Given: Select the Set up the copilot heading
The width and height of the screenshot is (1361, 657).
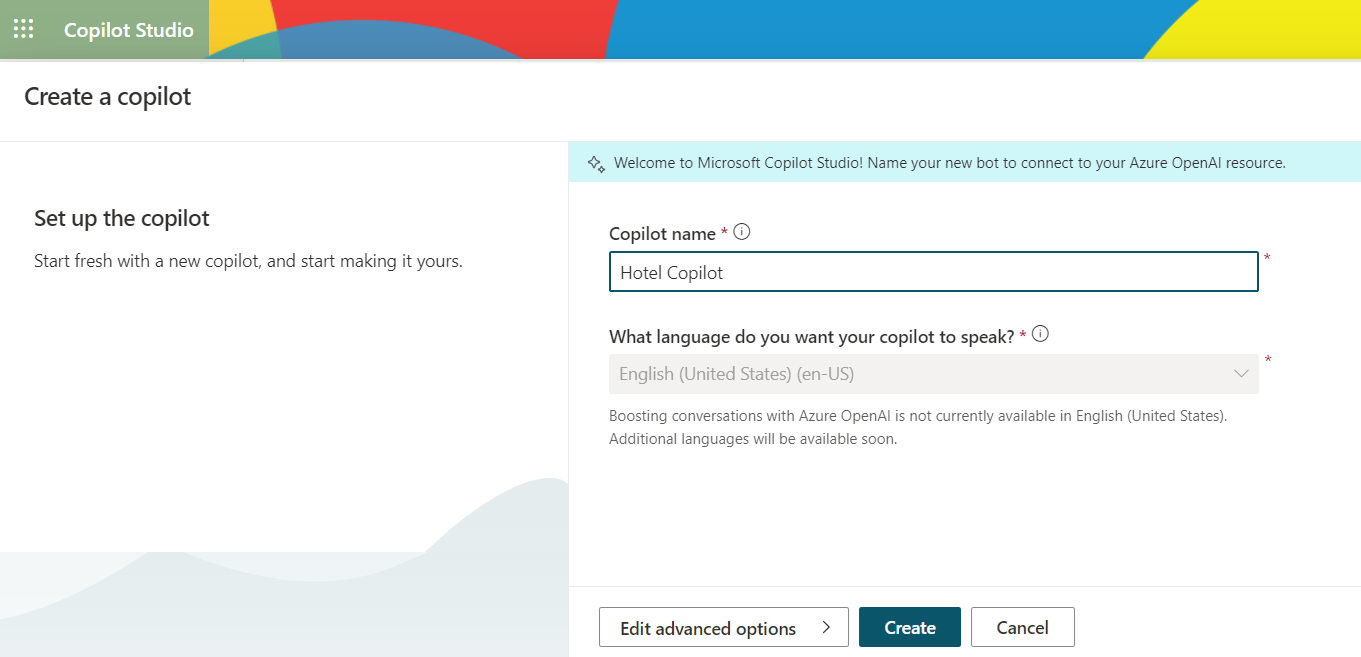Looking at the screenshot, I should pos(122,218).
